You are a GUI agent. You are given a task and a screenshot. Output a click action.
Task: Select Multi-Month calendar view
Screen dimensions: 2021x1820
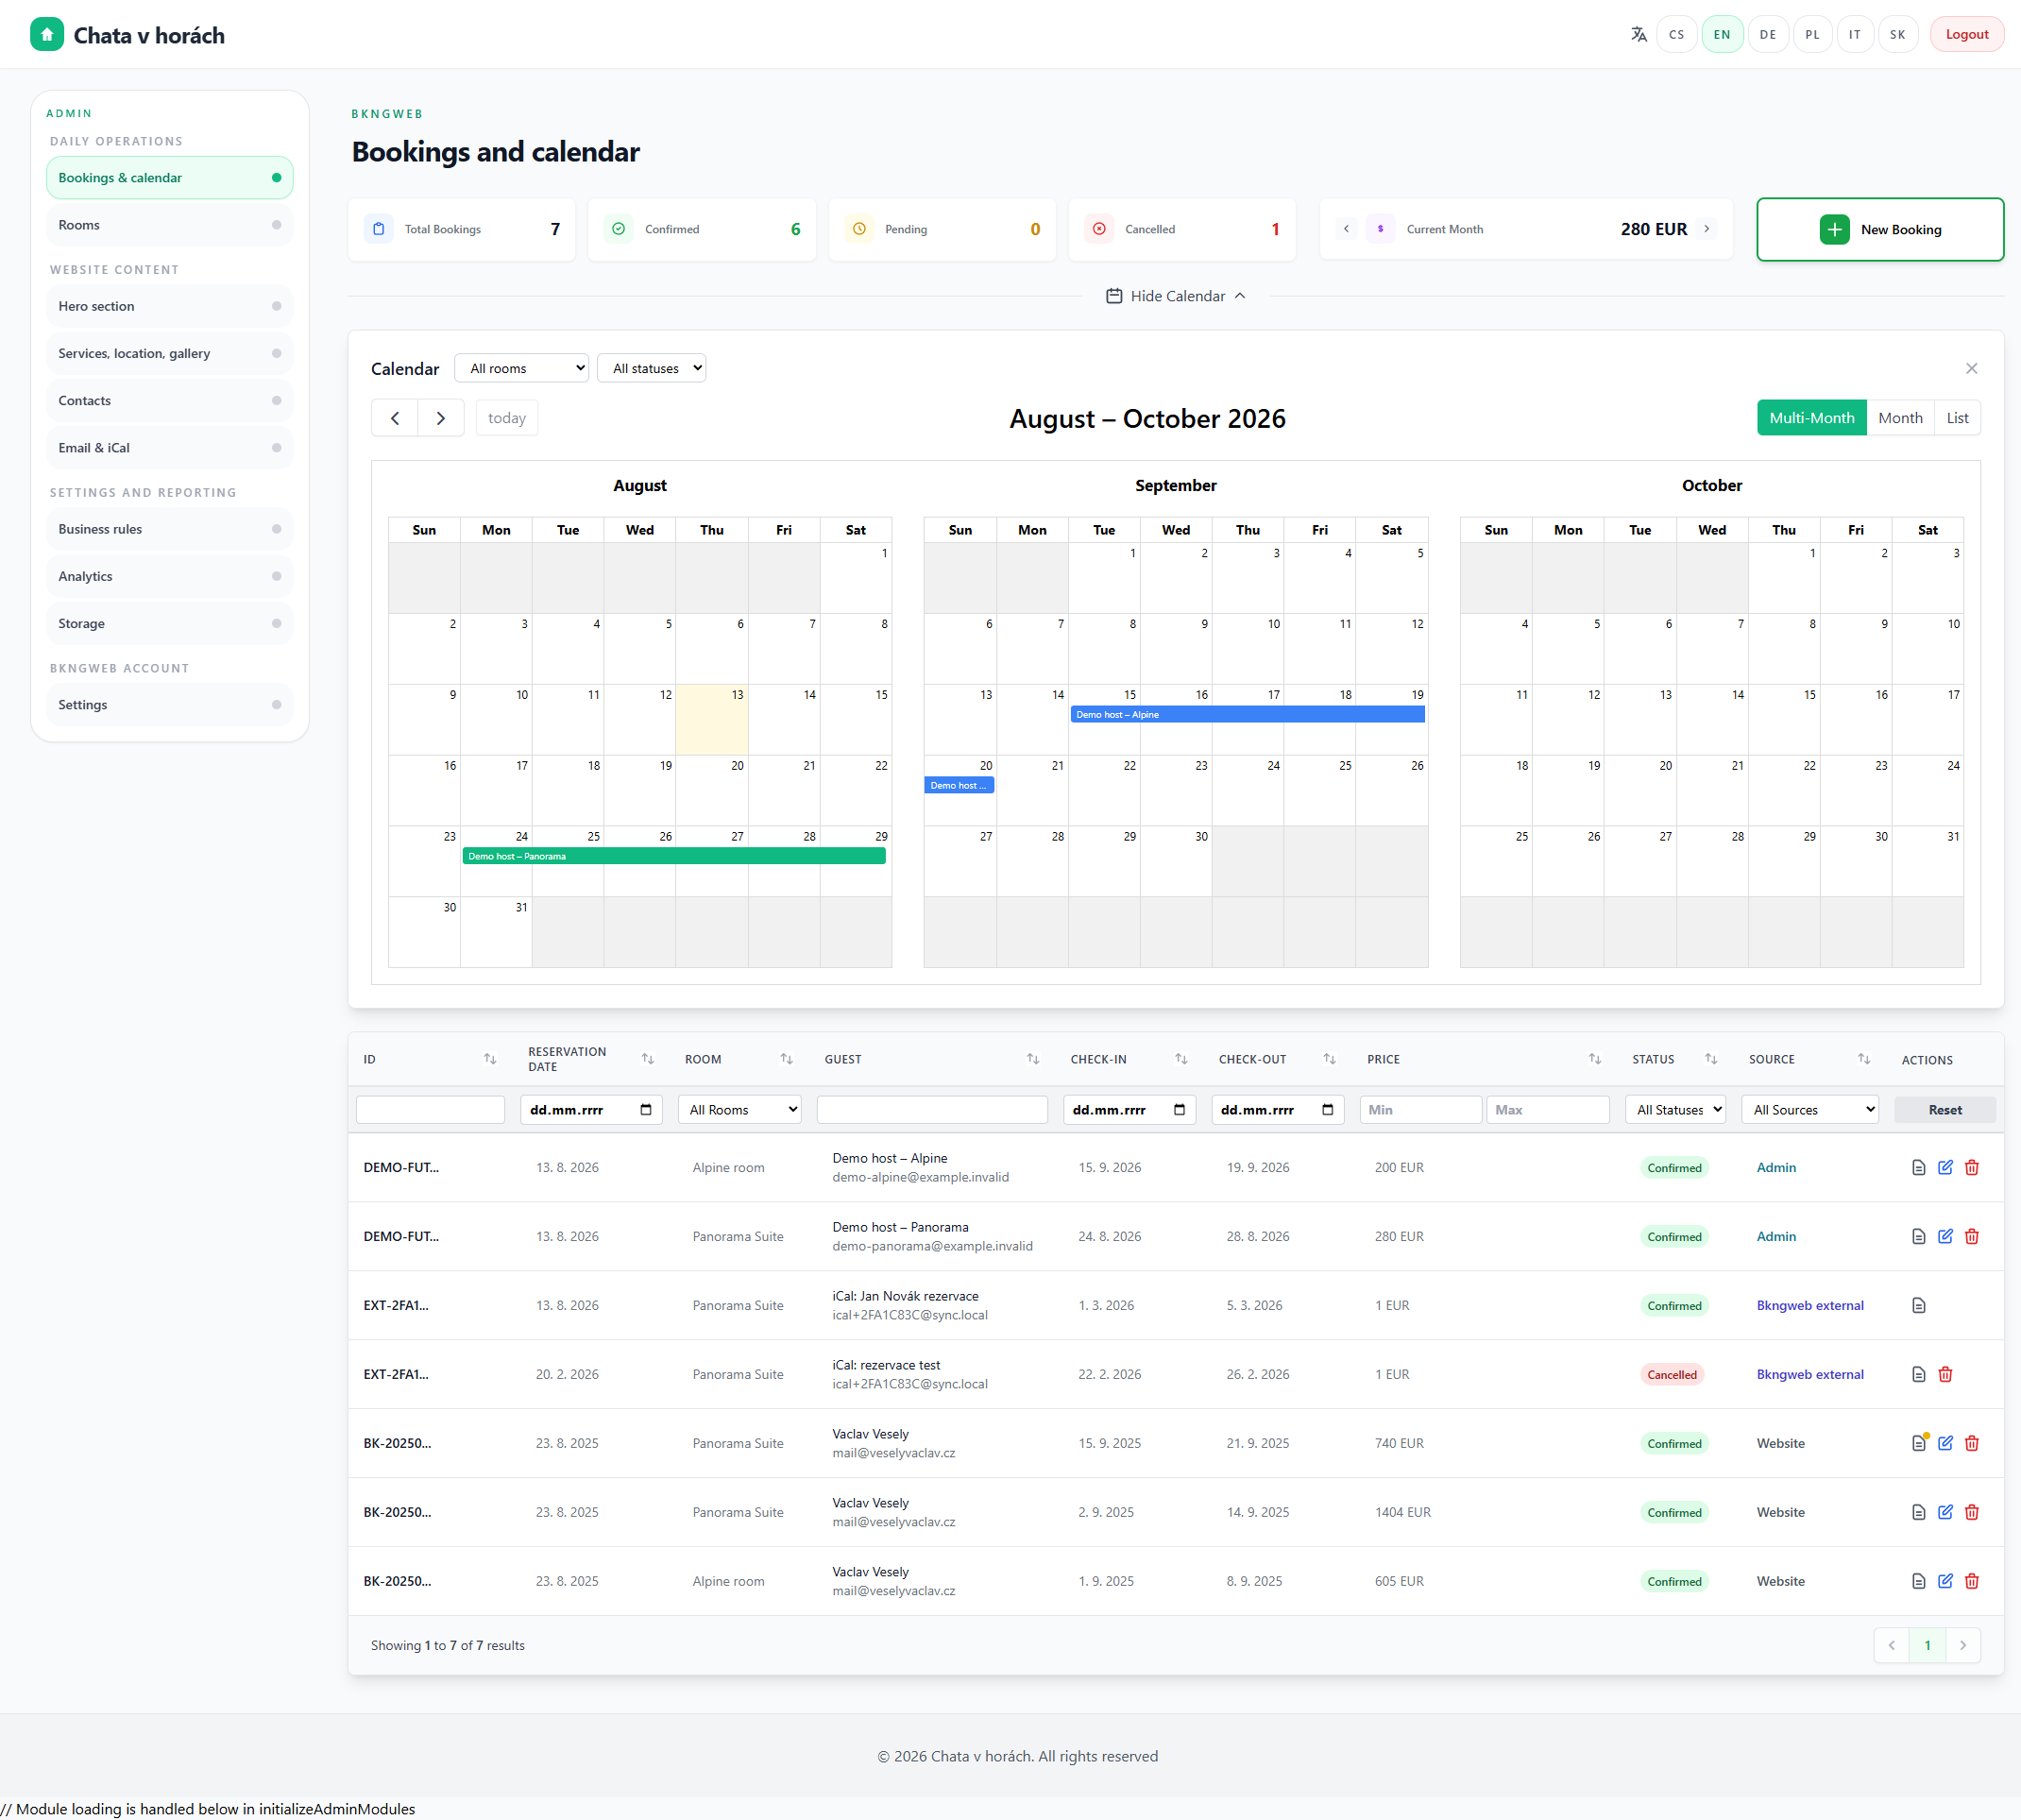pyautogui.click(x=1811, y=418)
